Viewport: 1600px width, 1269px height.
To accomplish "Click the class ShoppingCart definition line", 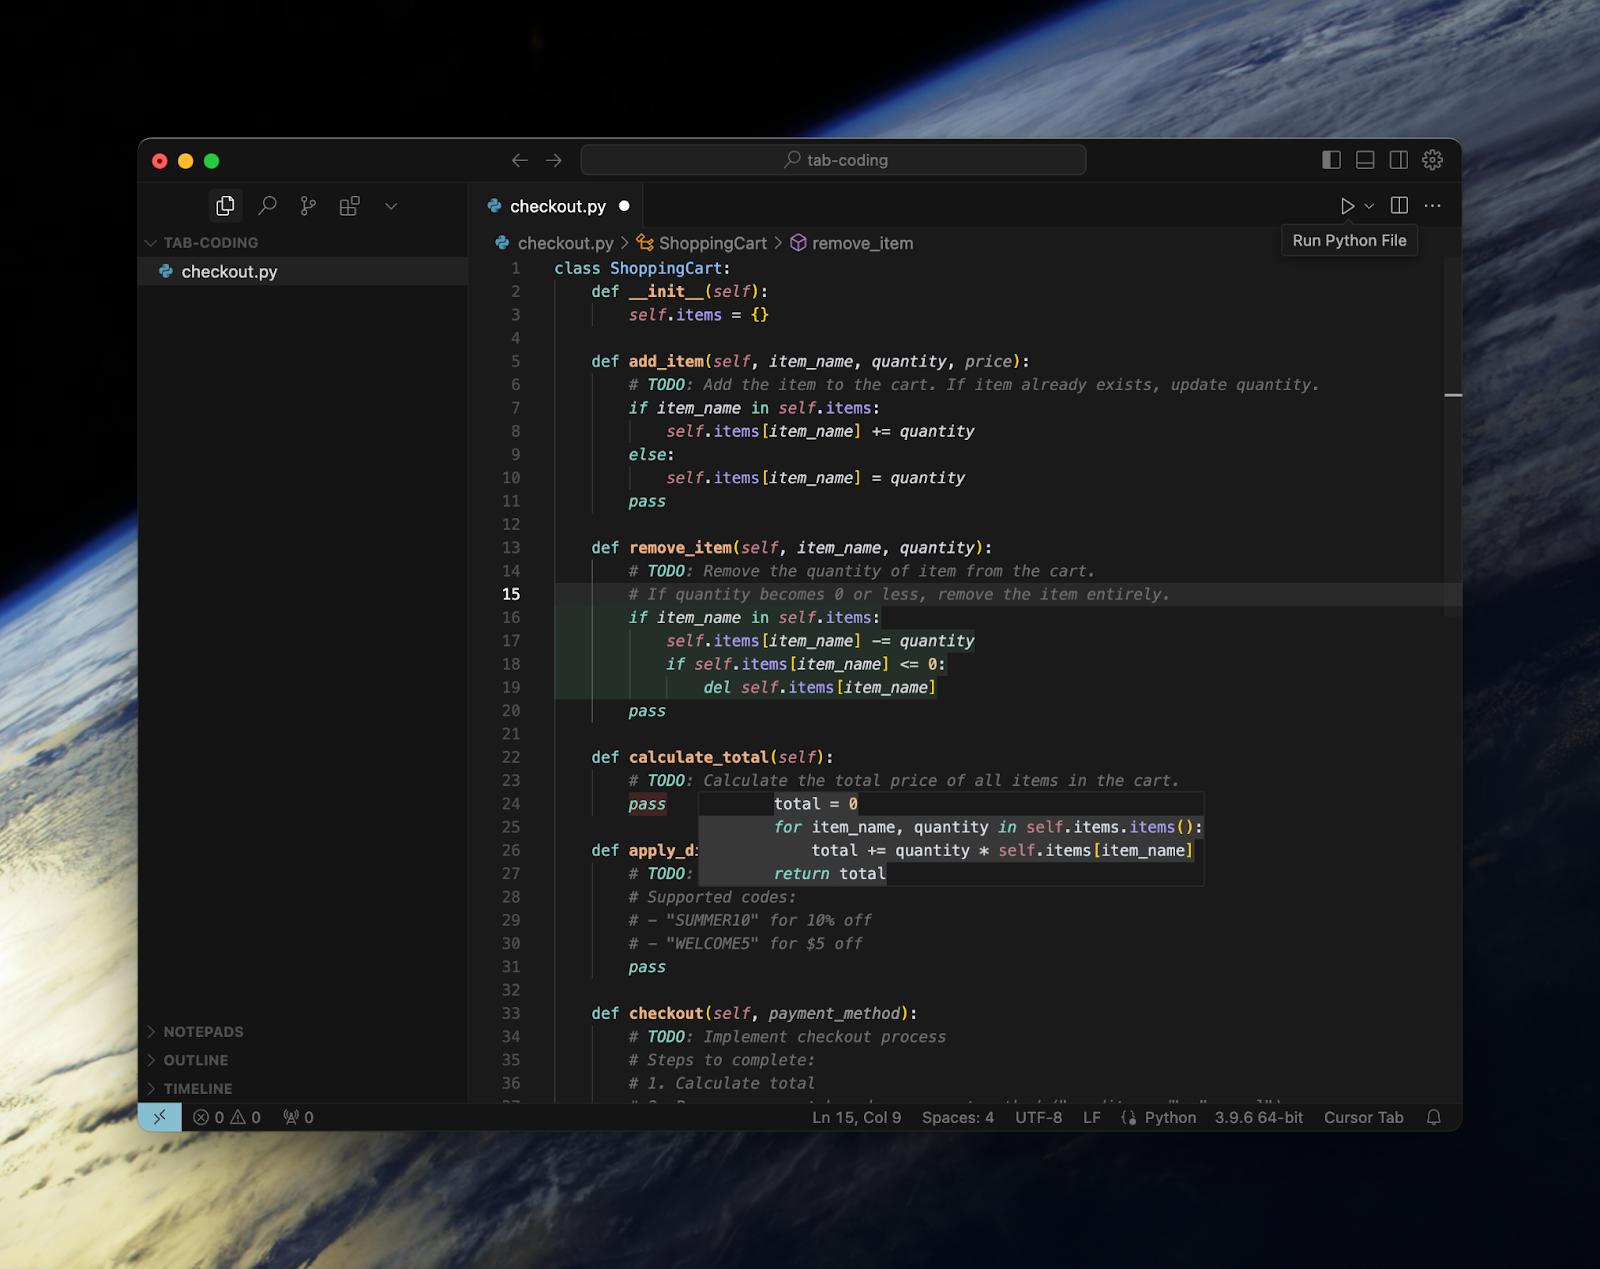I will [x=642, y=268].
